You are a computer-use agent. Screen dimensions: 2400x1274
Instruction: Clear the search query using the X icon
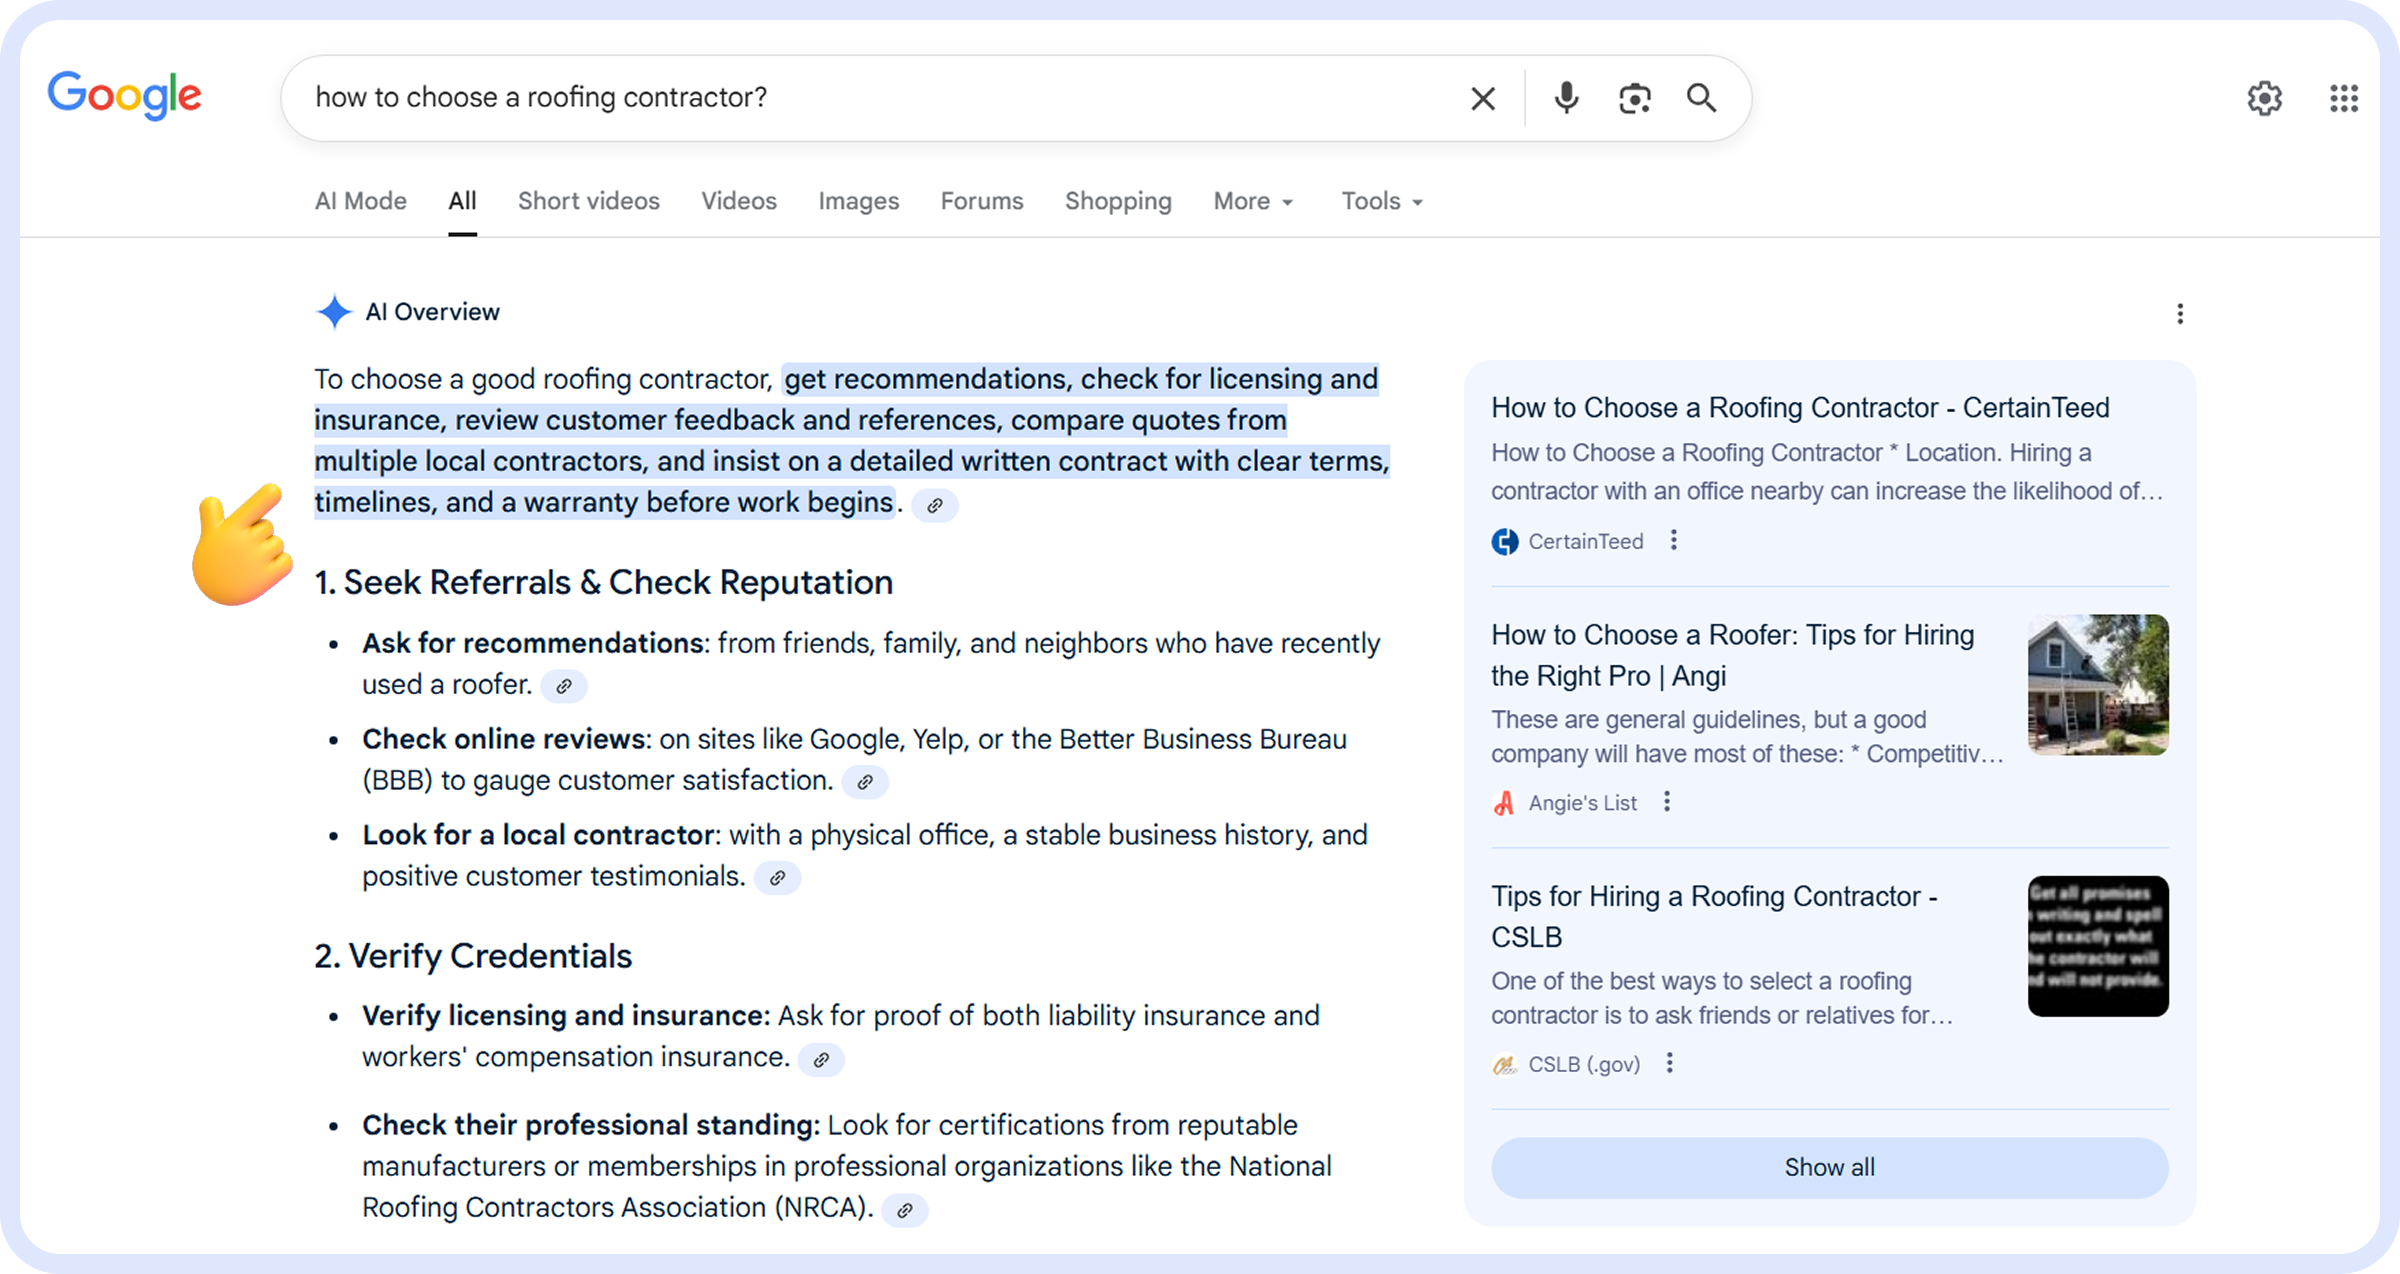tap(1482, 97)
